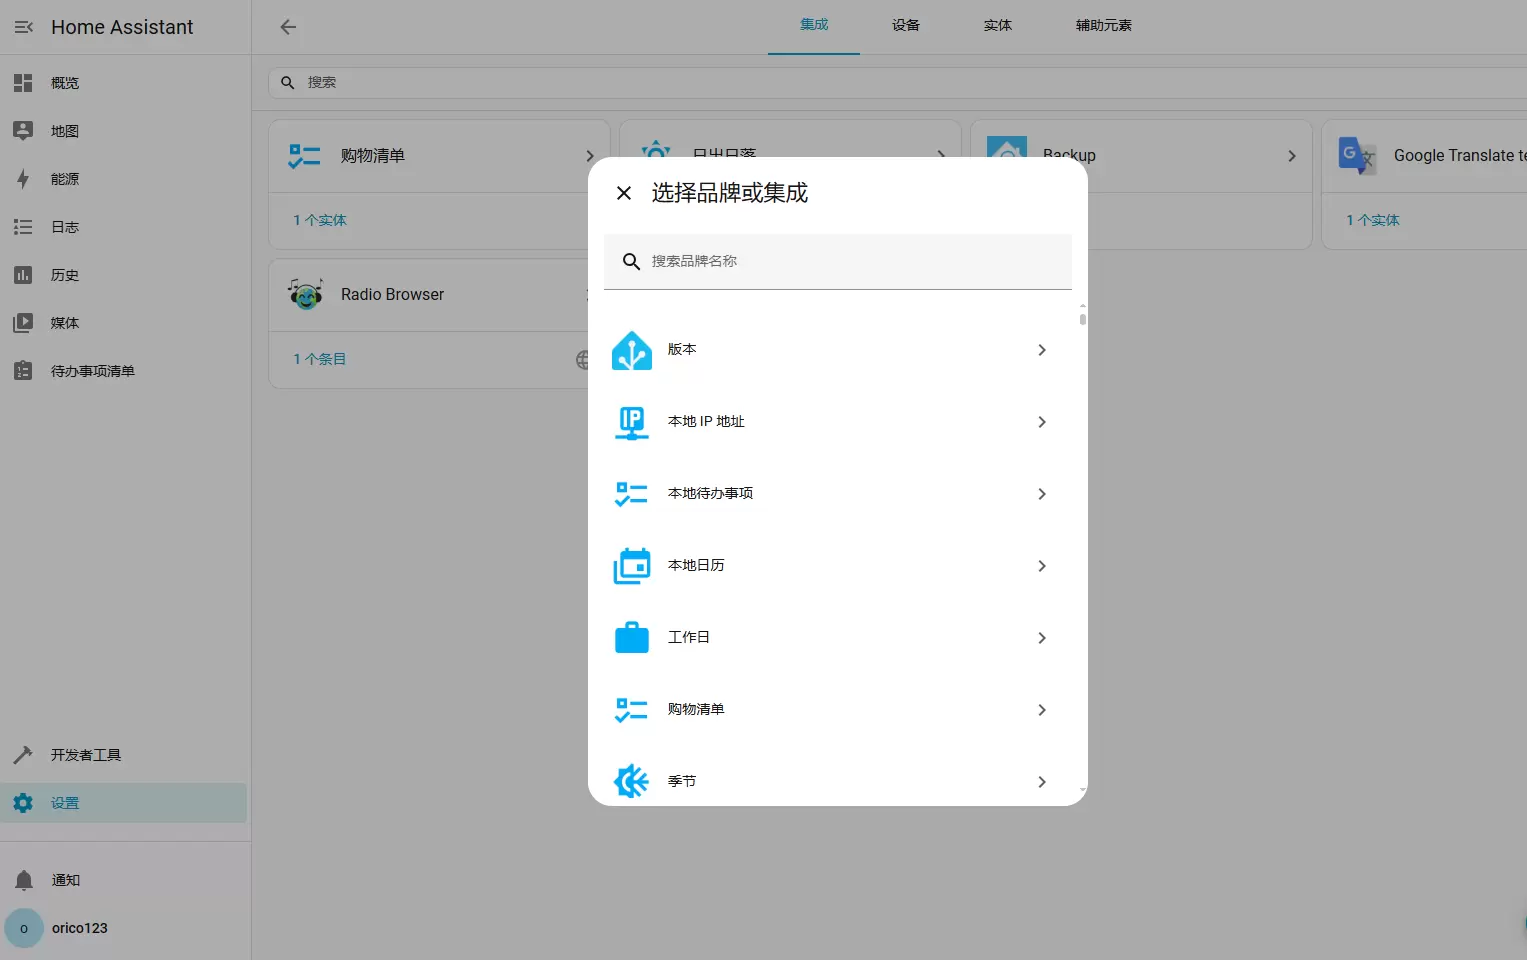
Task: Expand the 本地待办事项 entry chevron
Action: coord(1042,494)
